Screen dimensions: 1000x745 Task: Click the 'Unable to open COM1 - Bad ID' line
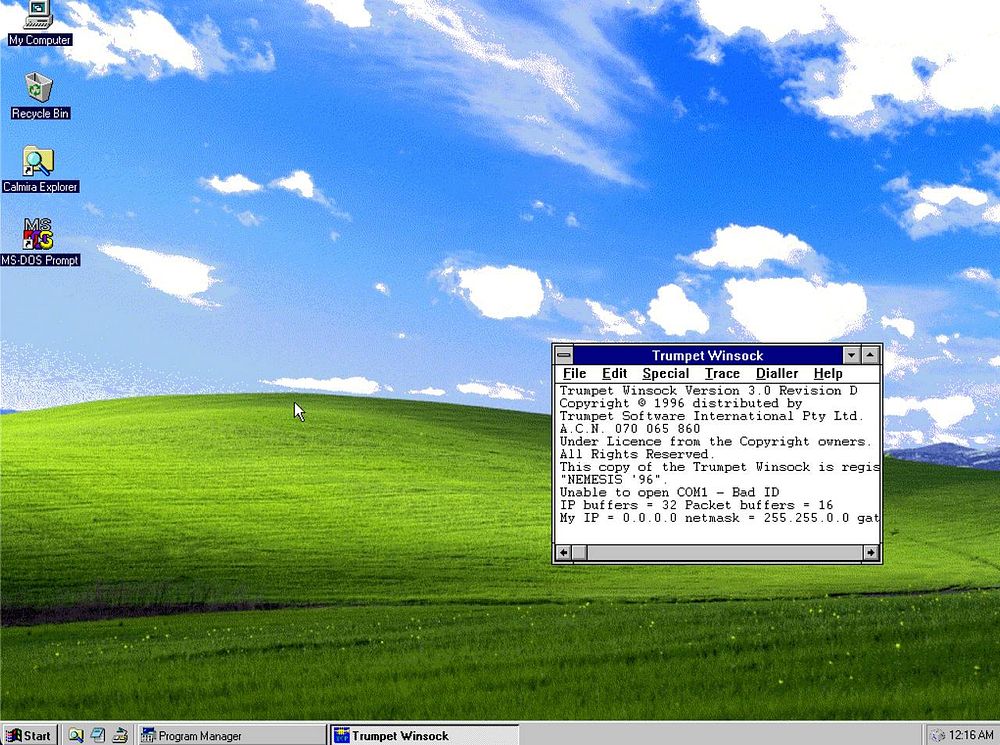tap(669, 492)
